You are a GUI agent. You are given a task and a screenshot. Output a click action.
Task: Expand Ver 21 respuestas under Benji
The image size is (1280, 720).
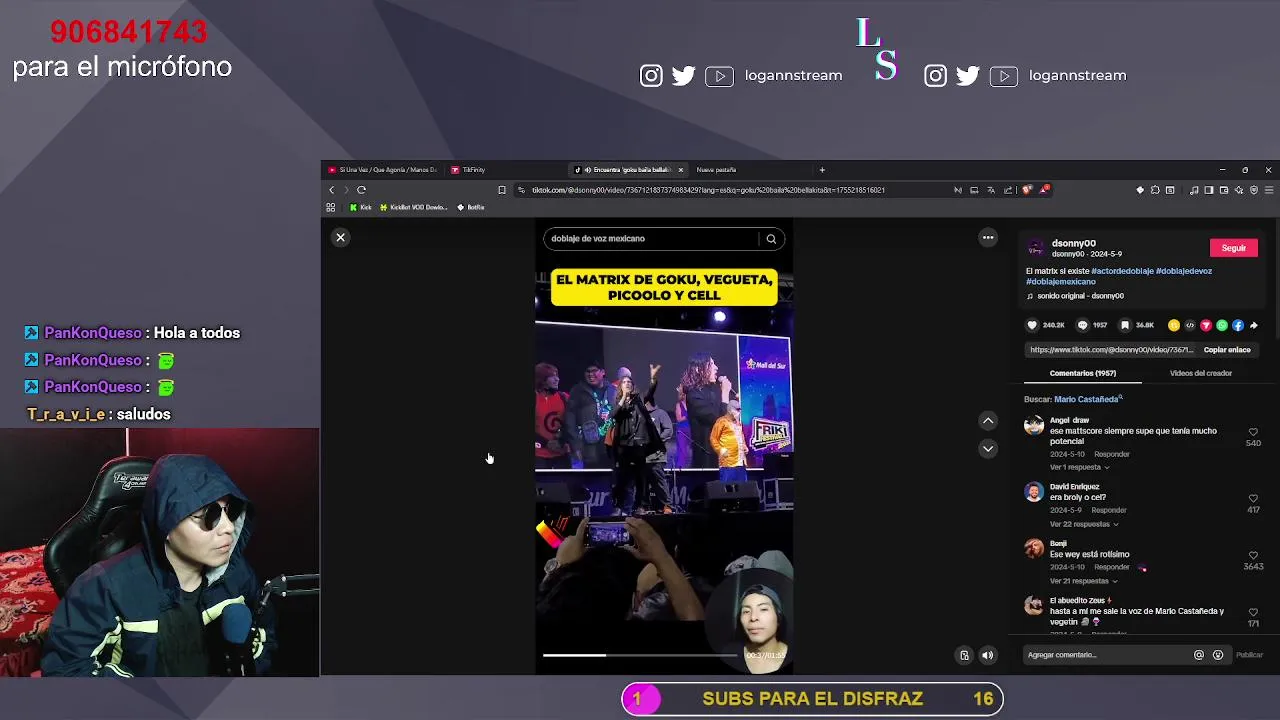[x=1084, y=581]
